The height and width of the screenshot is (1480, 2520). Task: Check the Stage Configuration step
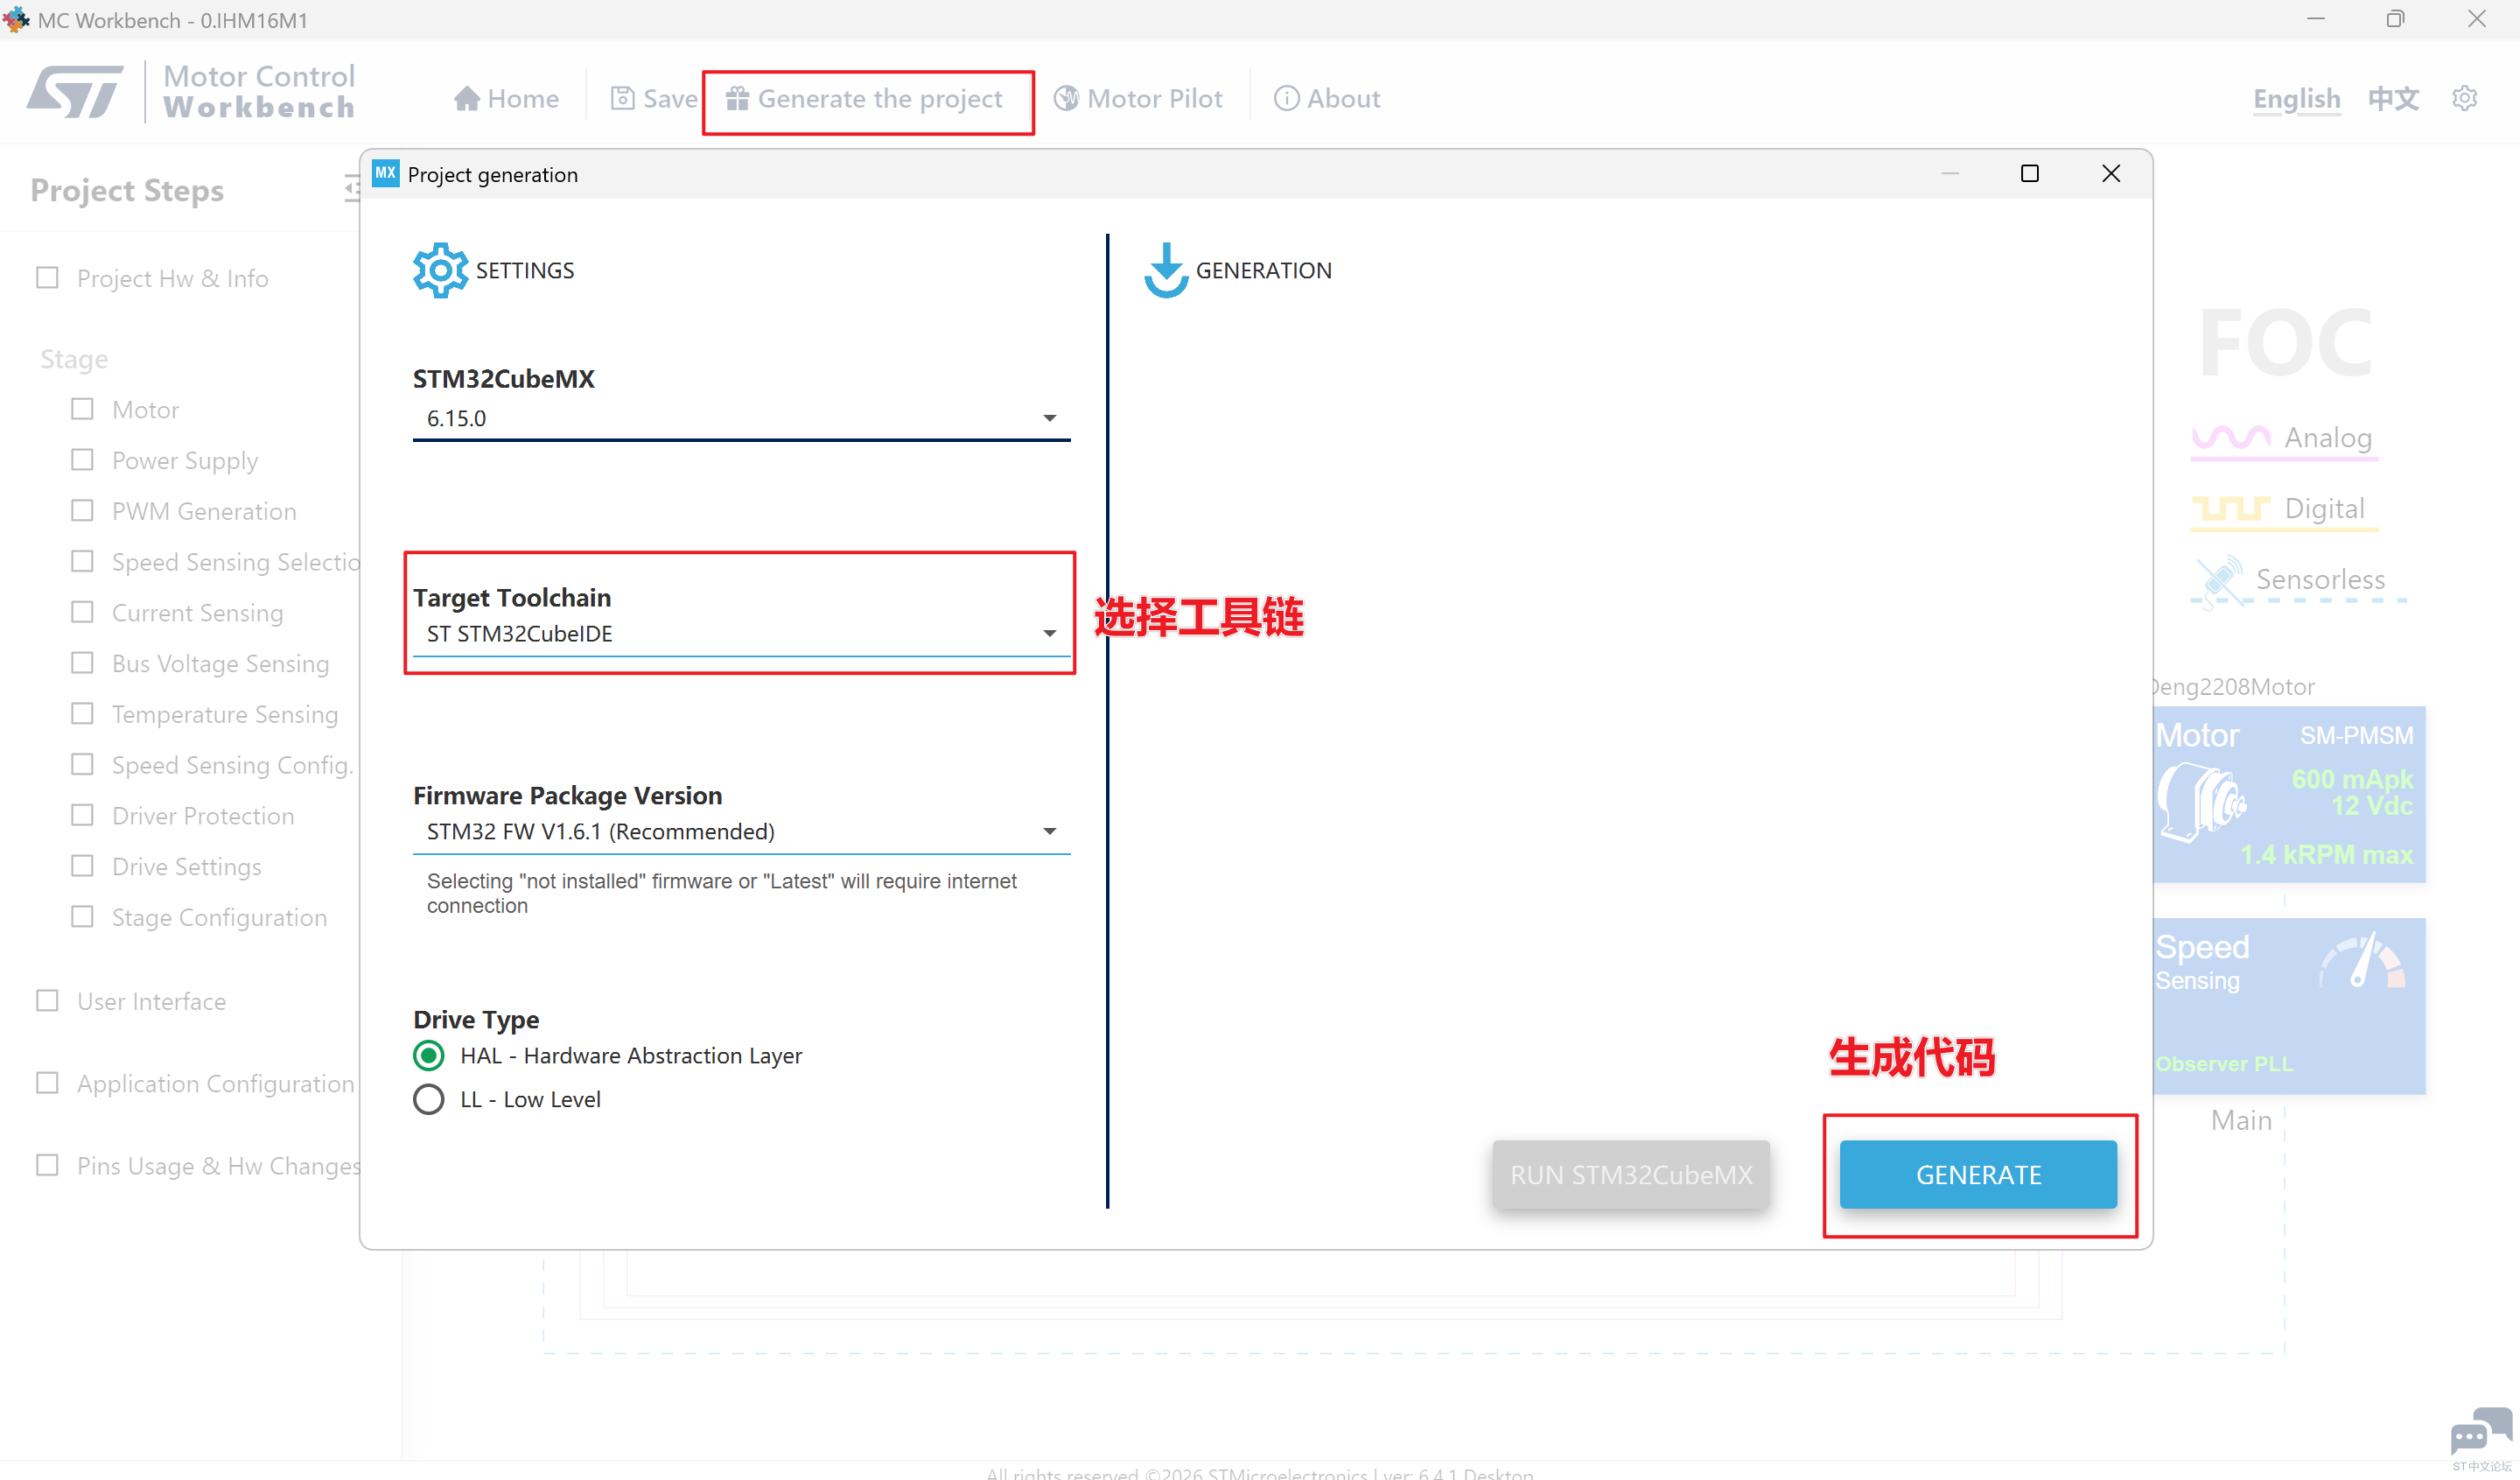82,916
